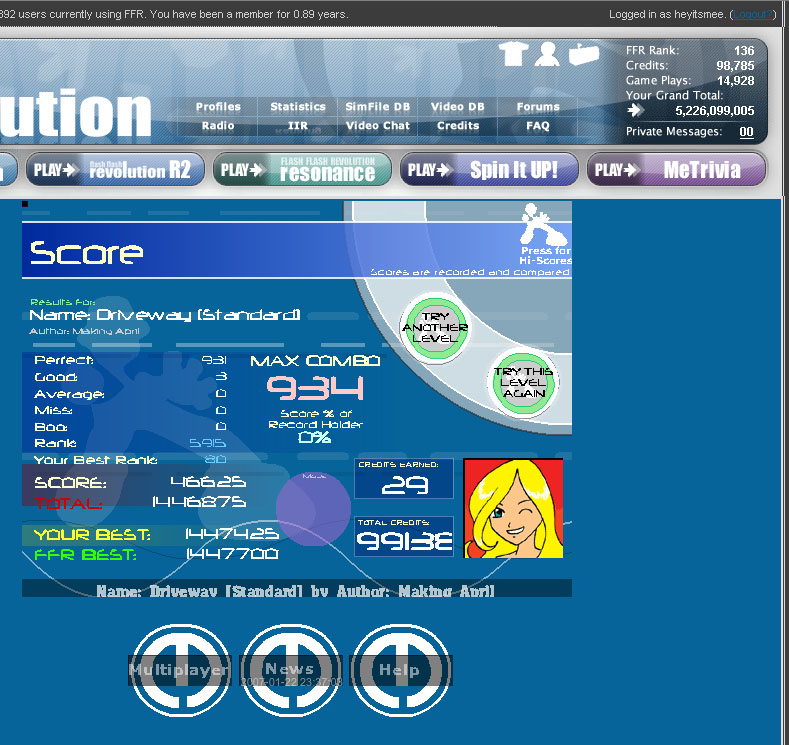Click bottom bar song name by author
The height and width of the screenshot is (745, 789).
tap(295, 591)
